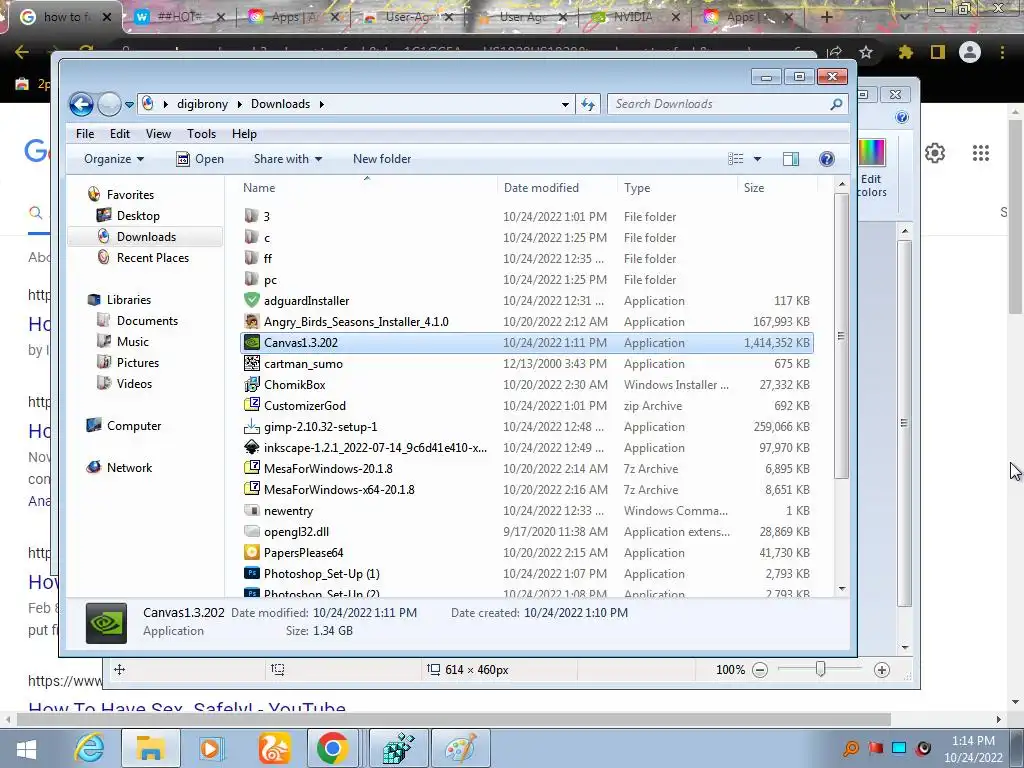Select Libraries in the navigation pane
Image resolution: width=1024 pixels, height=768 pixels.
(x=129, y=300)
